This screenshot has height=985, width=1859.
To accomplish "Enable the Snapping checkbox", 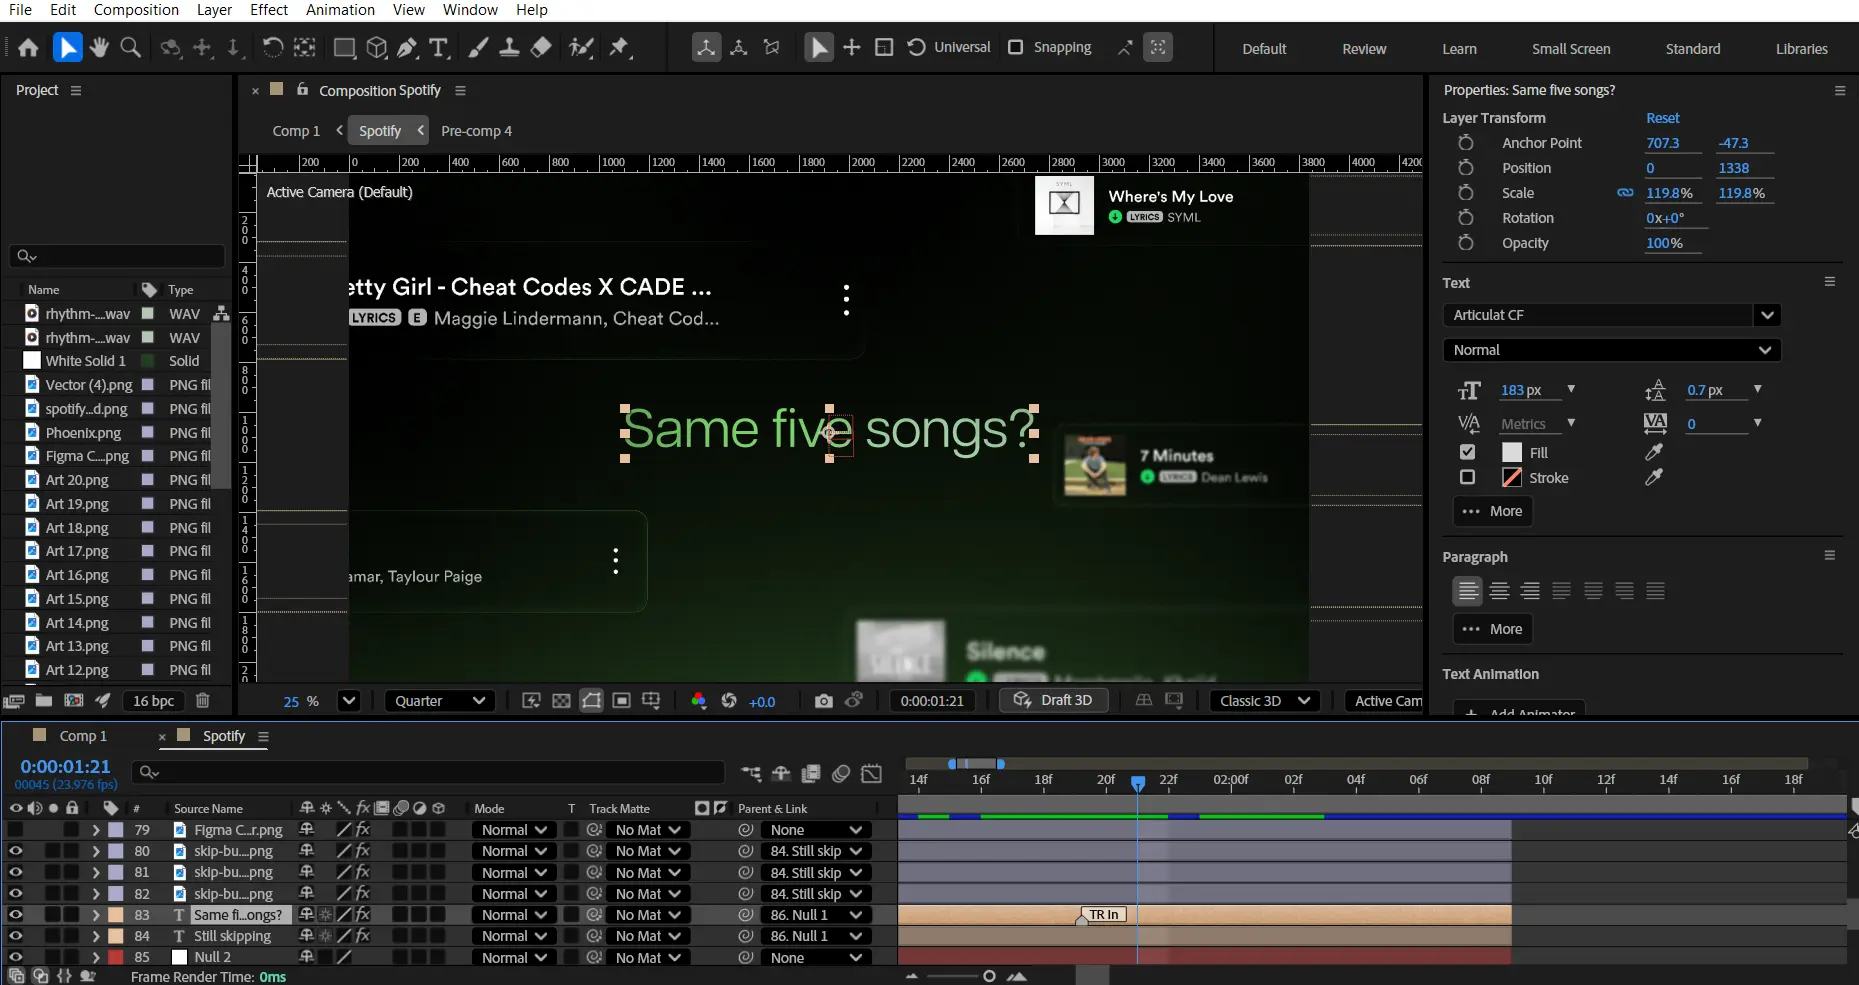I will 1016,47.
